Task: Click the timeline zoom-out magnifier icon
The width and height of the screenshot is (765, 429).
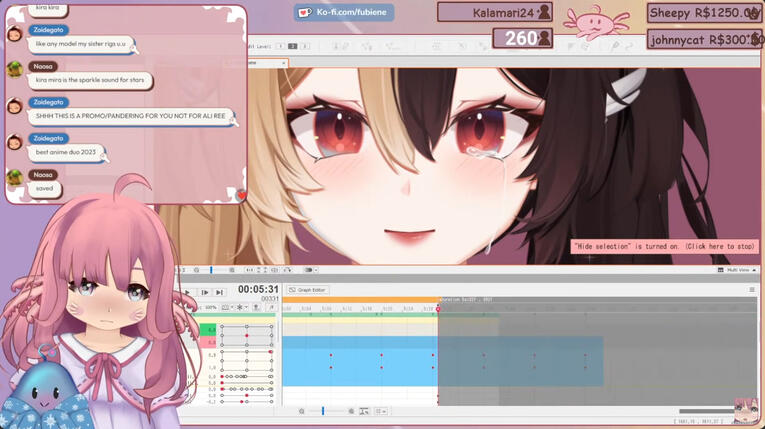Action: click(x=302, y=411)
